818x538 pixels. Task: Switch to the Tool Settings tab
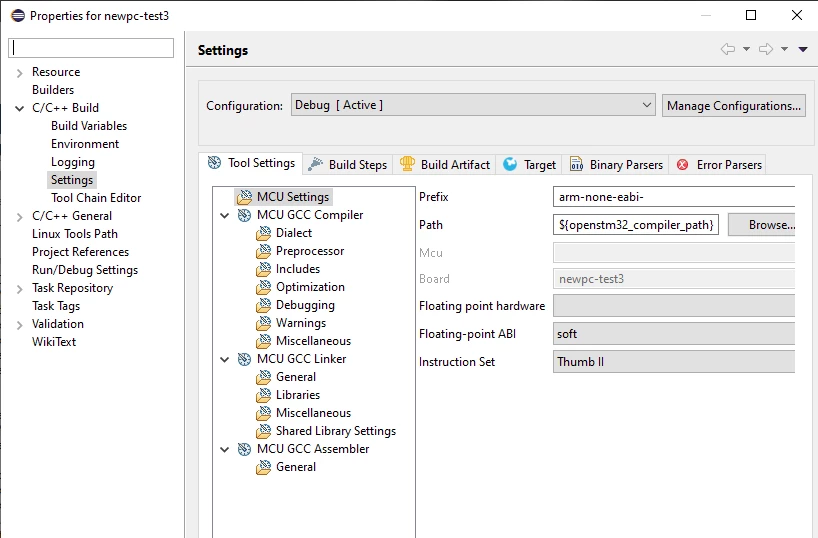click(251, 163)
